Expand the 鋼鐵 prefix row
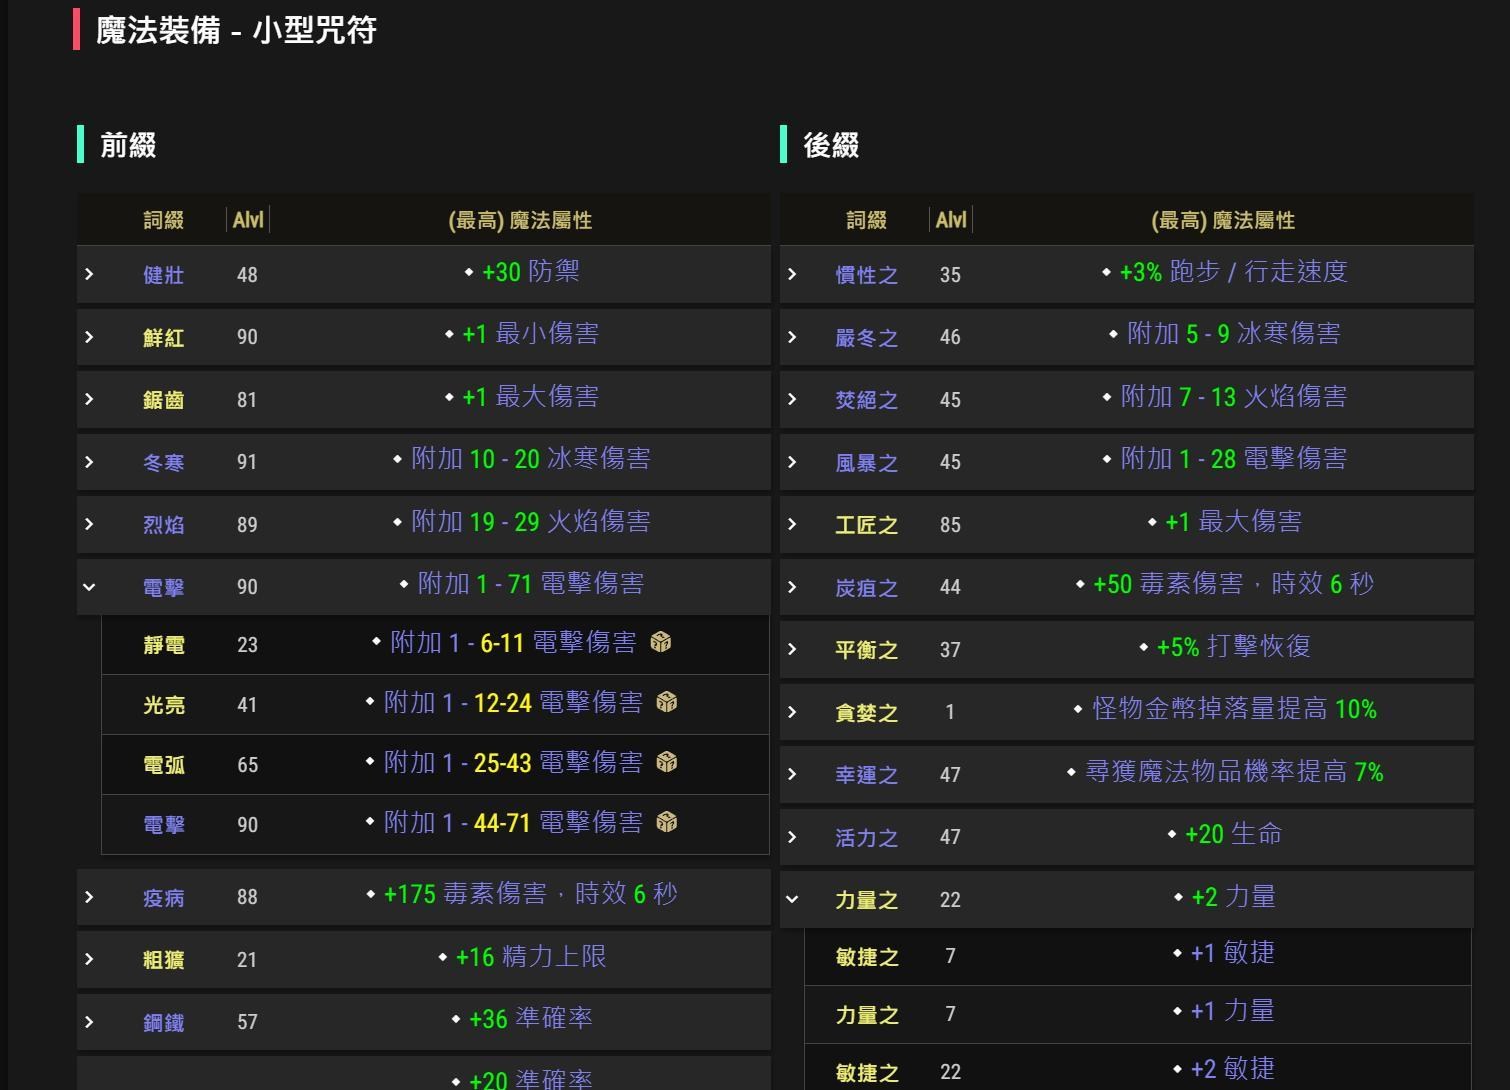Image resolution: width=1510 pixels, height=1090 pixels. [89, 1022]
